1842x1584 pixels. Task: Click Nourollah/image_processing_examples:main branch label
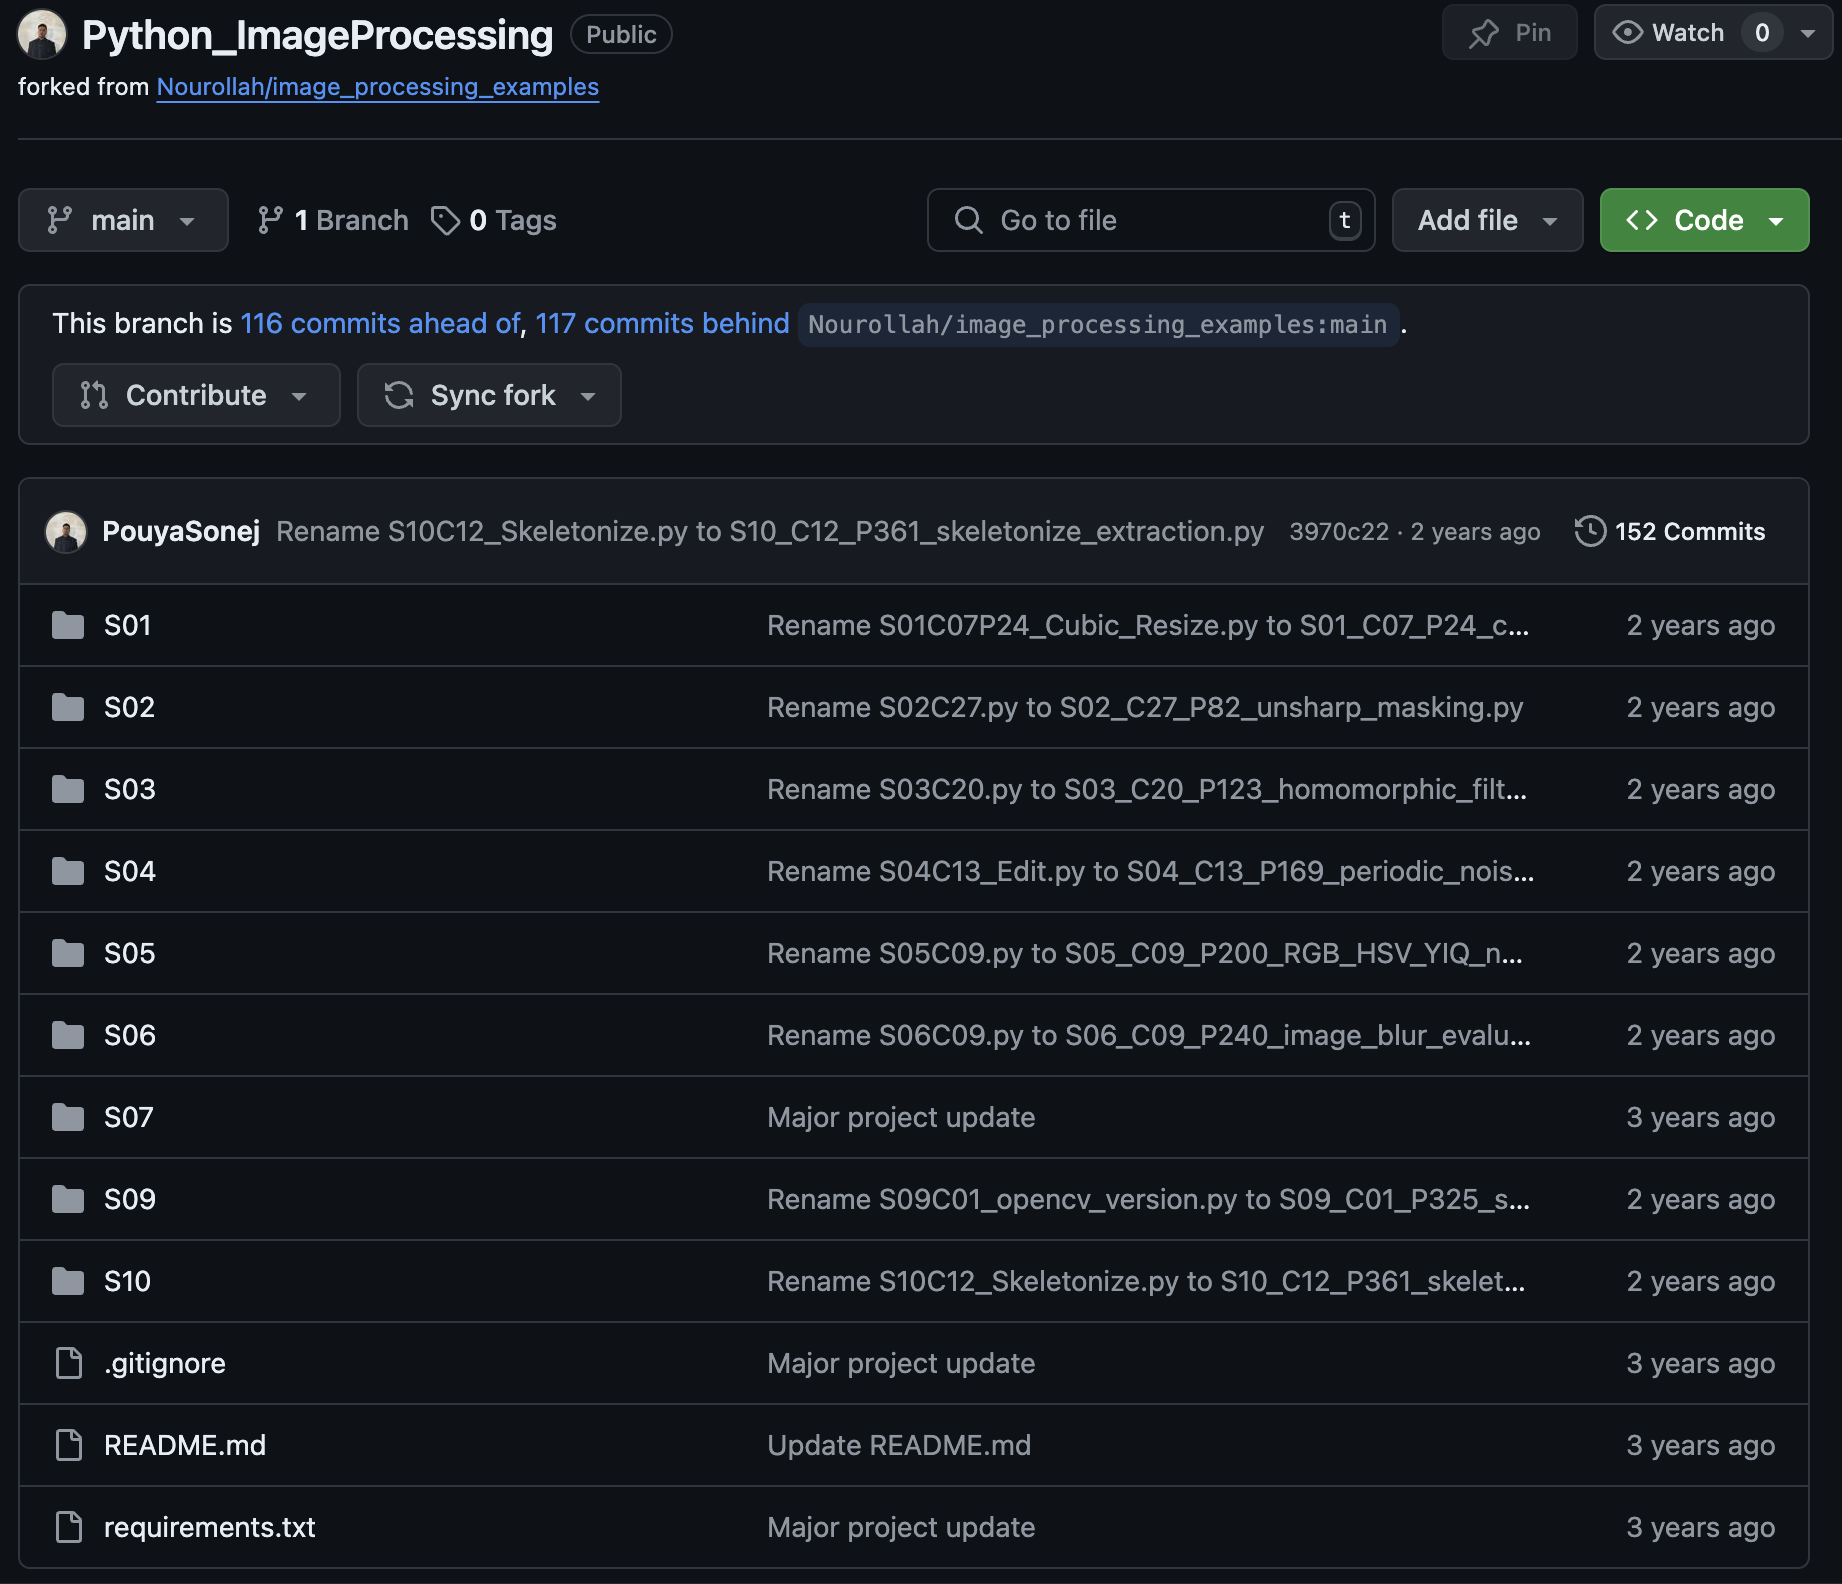(1097, 324)
